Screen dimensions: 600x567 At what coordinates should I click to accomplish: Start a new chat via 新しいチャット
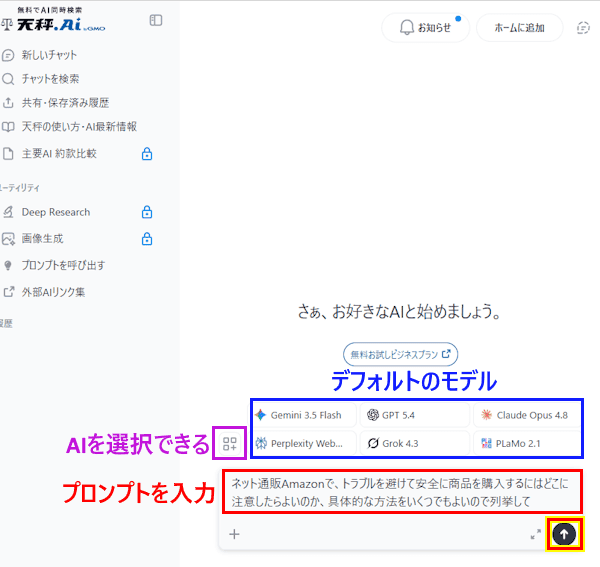click(x=49, y=55)
